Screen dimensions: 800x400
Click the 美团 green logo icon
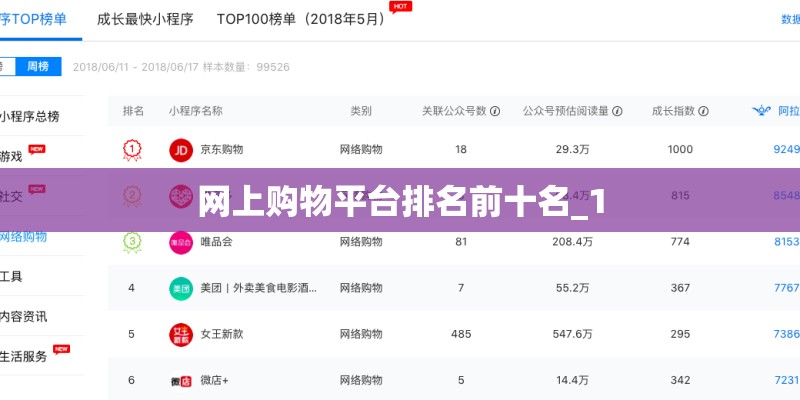tap(181, 288)
